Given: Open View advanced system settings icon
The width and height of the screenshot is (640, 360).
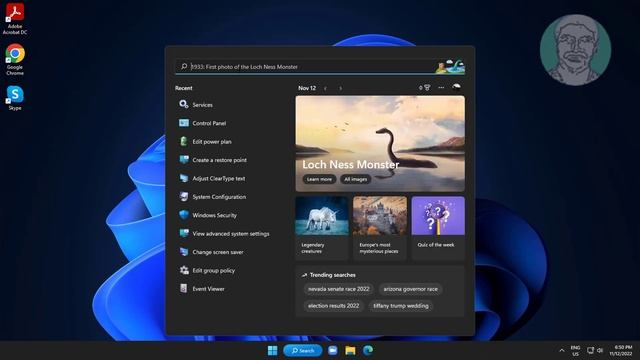Looking at the screenshot, I should coord(184,233).
